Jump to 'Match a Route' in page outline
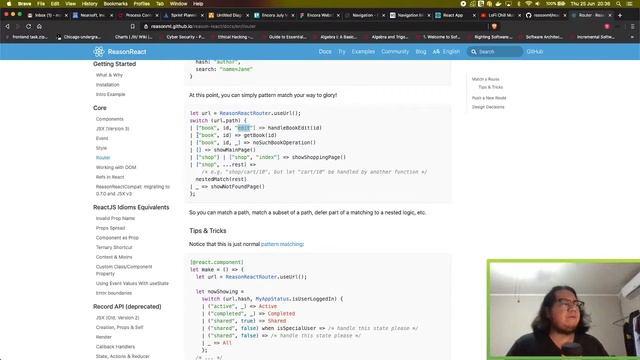640x360 pixels. point(485,79)
